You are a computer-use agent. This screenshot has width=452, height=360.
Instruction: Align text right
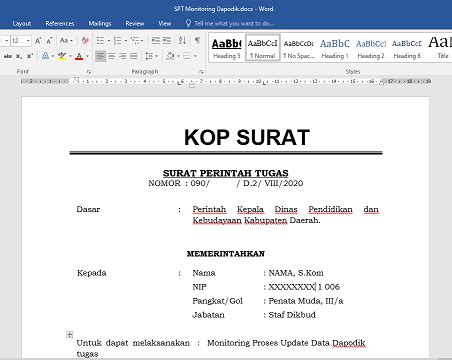(123, 56)
